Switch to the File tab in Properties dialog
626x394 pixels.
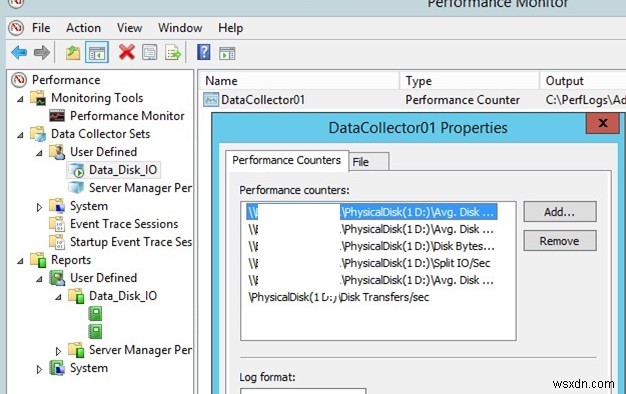pyautogui.click(x=368, y=162)
